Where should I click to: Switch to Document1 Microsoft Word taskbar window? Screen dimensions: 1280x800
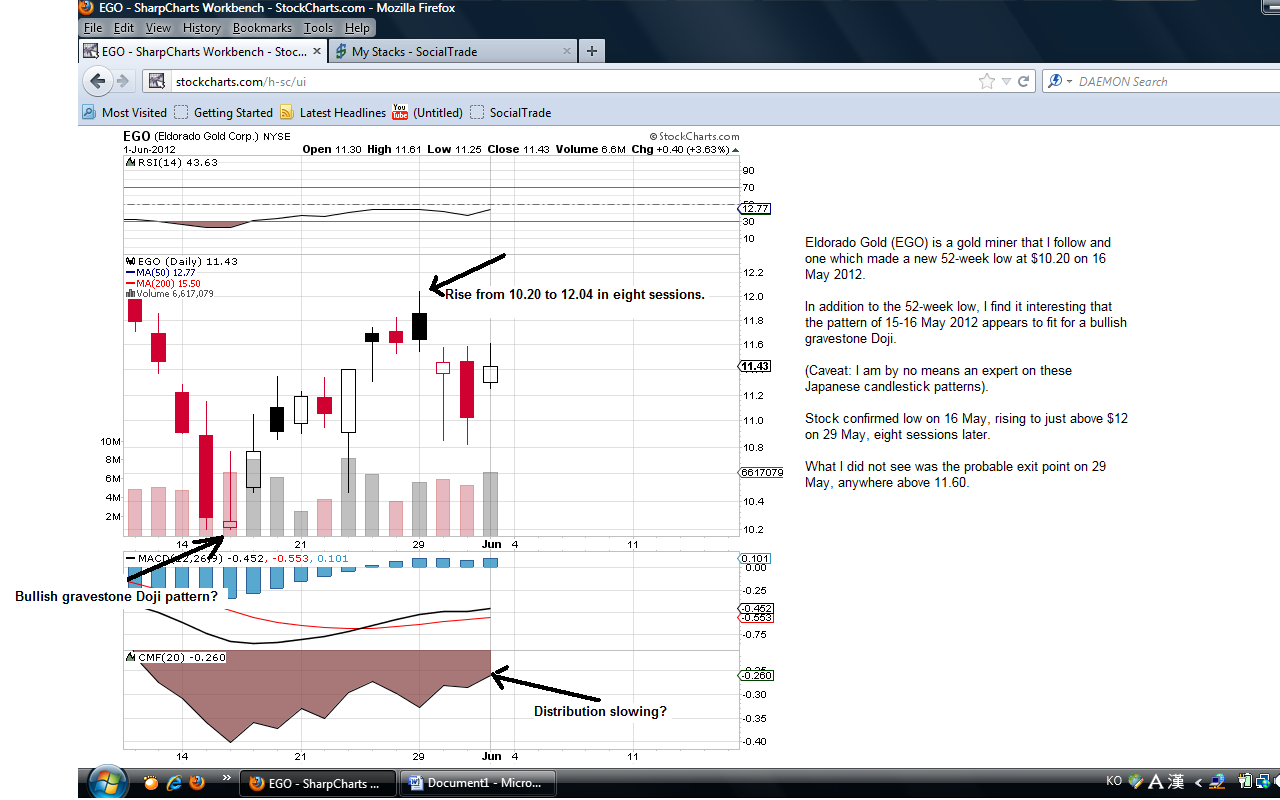[478, 783]
